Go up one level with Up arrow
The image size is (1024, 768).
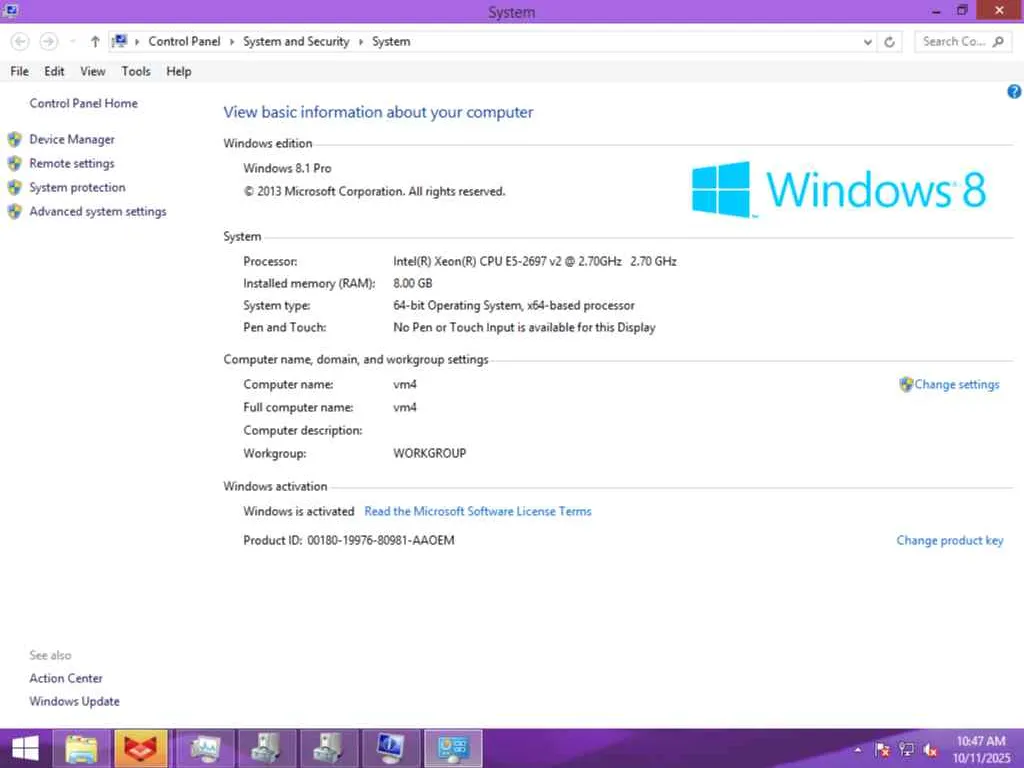click(95, 42)
